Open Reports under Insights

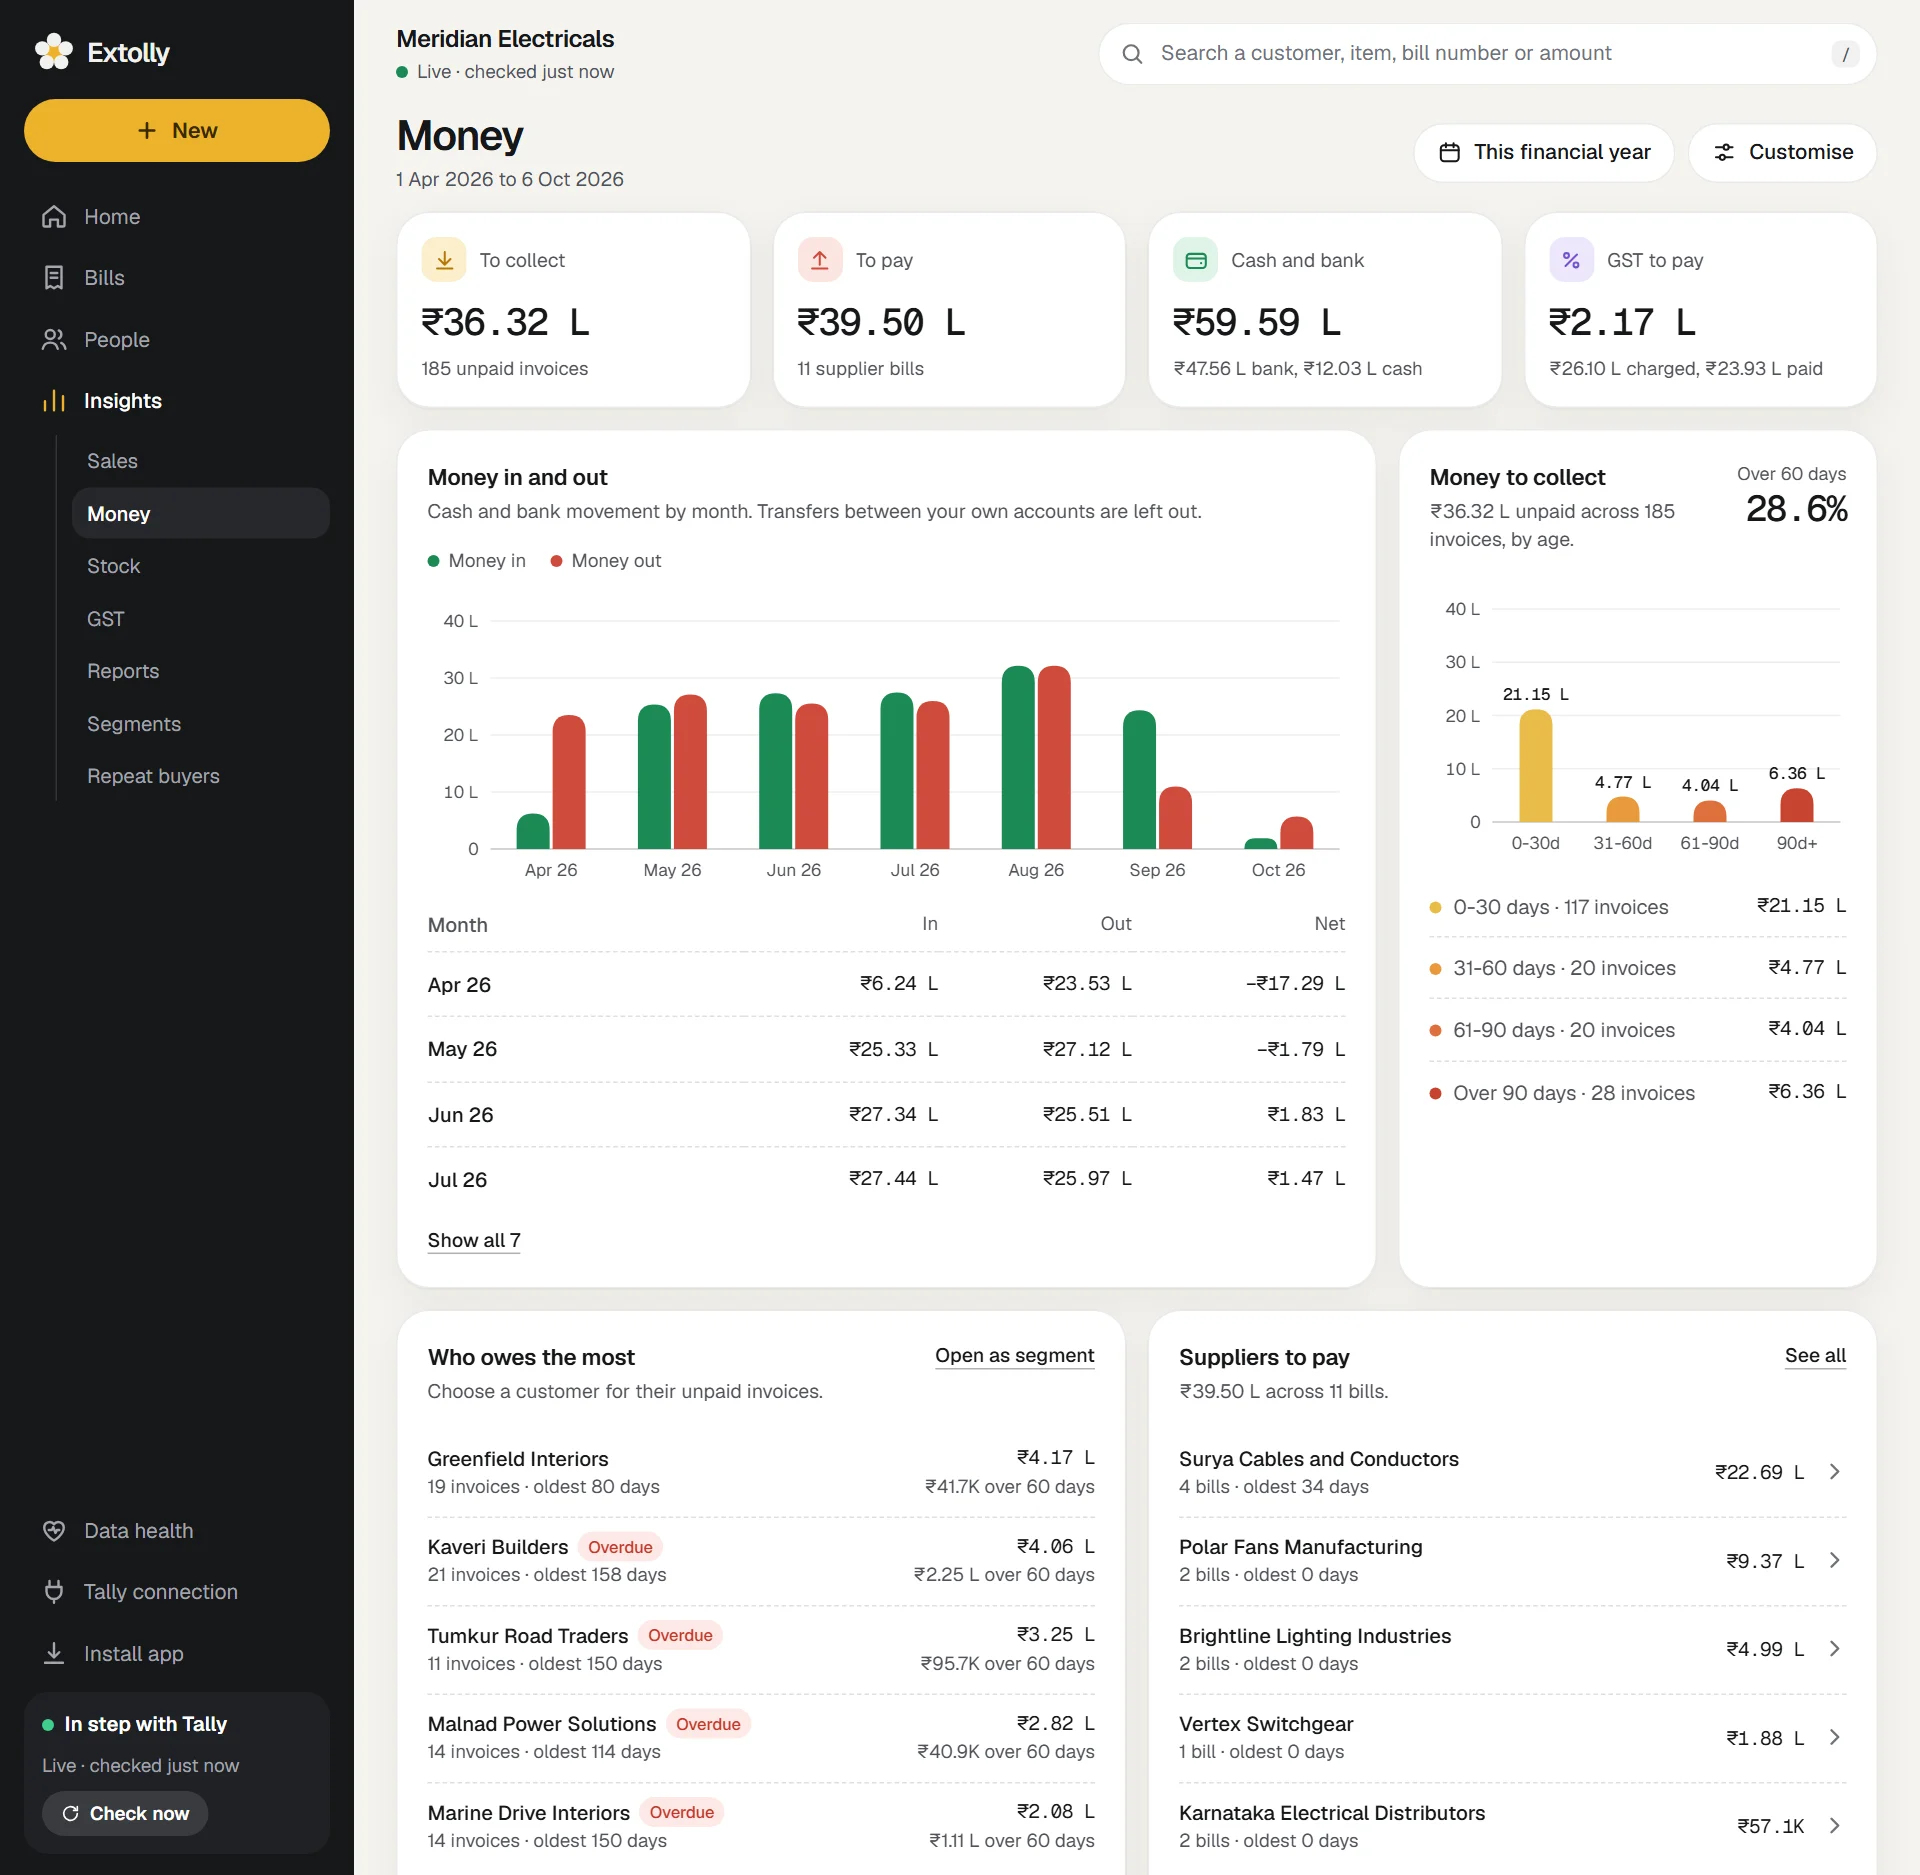(x=201, y=671)
